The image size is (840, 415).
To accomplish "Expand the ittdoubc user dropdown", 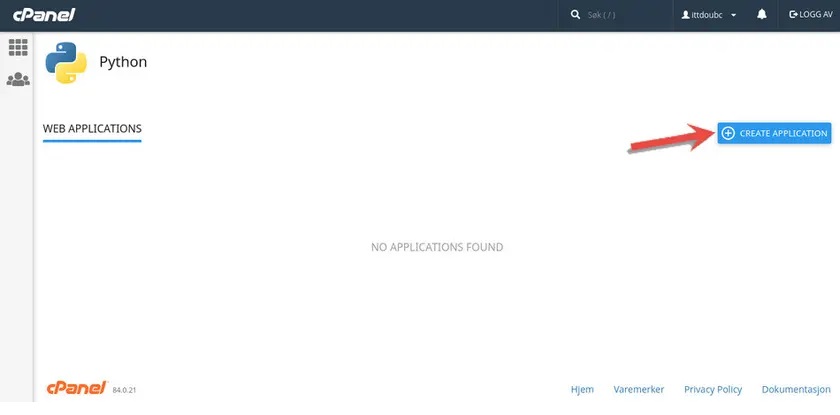I will pyautogui.click(x=709, y=15).
